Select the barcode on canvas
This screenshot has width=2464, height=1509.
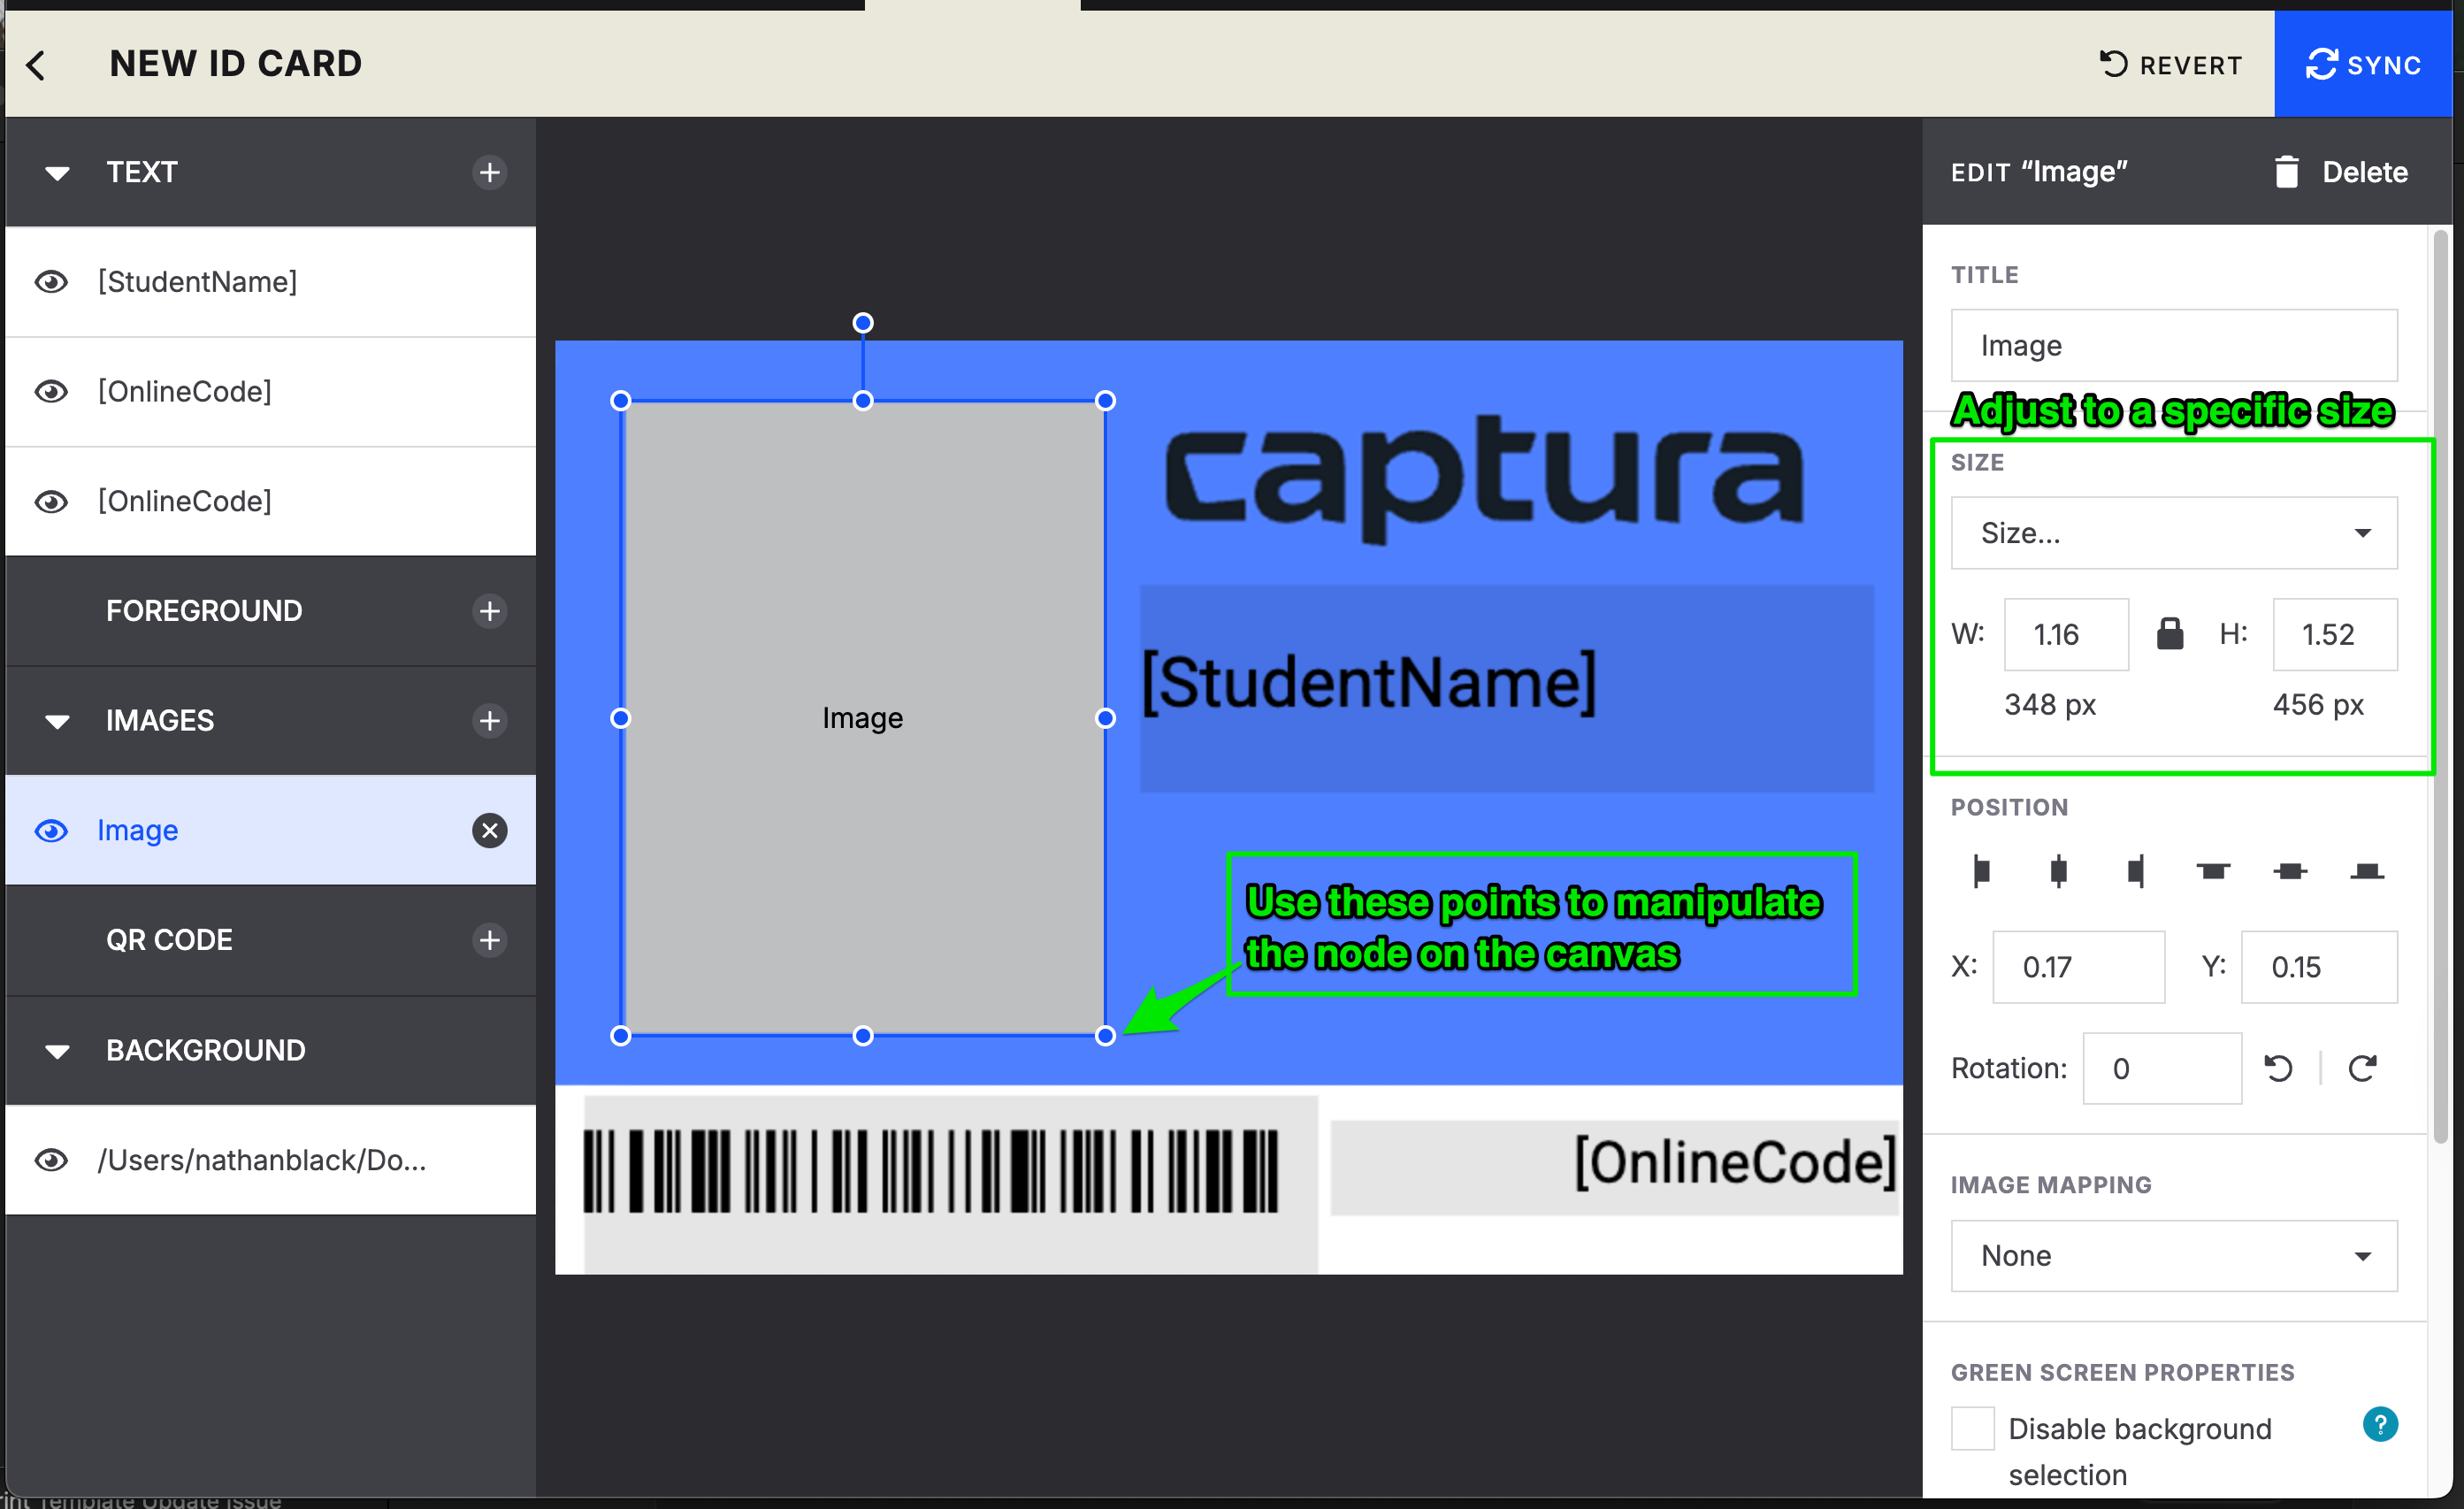coord(931,1171)
